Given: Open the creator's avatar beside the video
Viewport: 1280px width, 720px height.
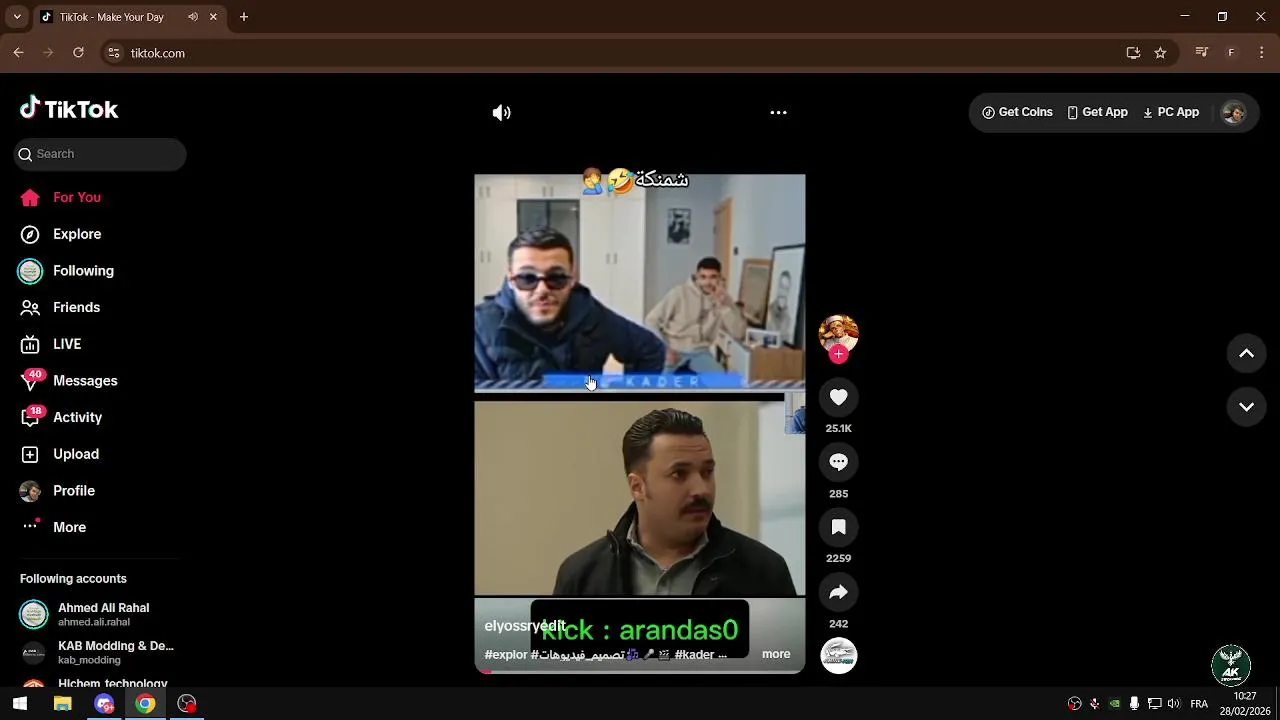Looking at the screenshot, I should [x=838, y=334].
